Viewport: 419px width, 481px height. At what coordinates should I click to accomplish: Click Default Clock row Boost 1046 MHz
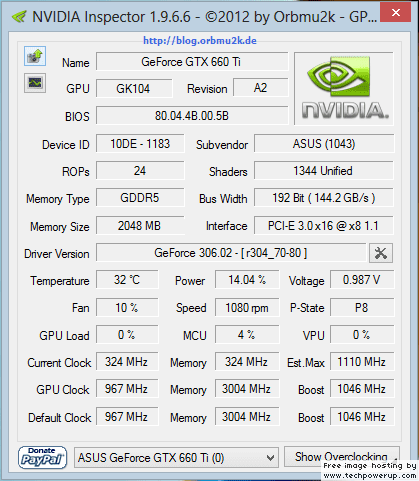pos(362,417)
